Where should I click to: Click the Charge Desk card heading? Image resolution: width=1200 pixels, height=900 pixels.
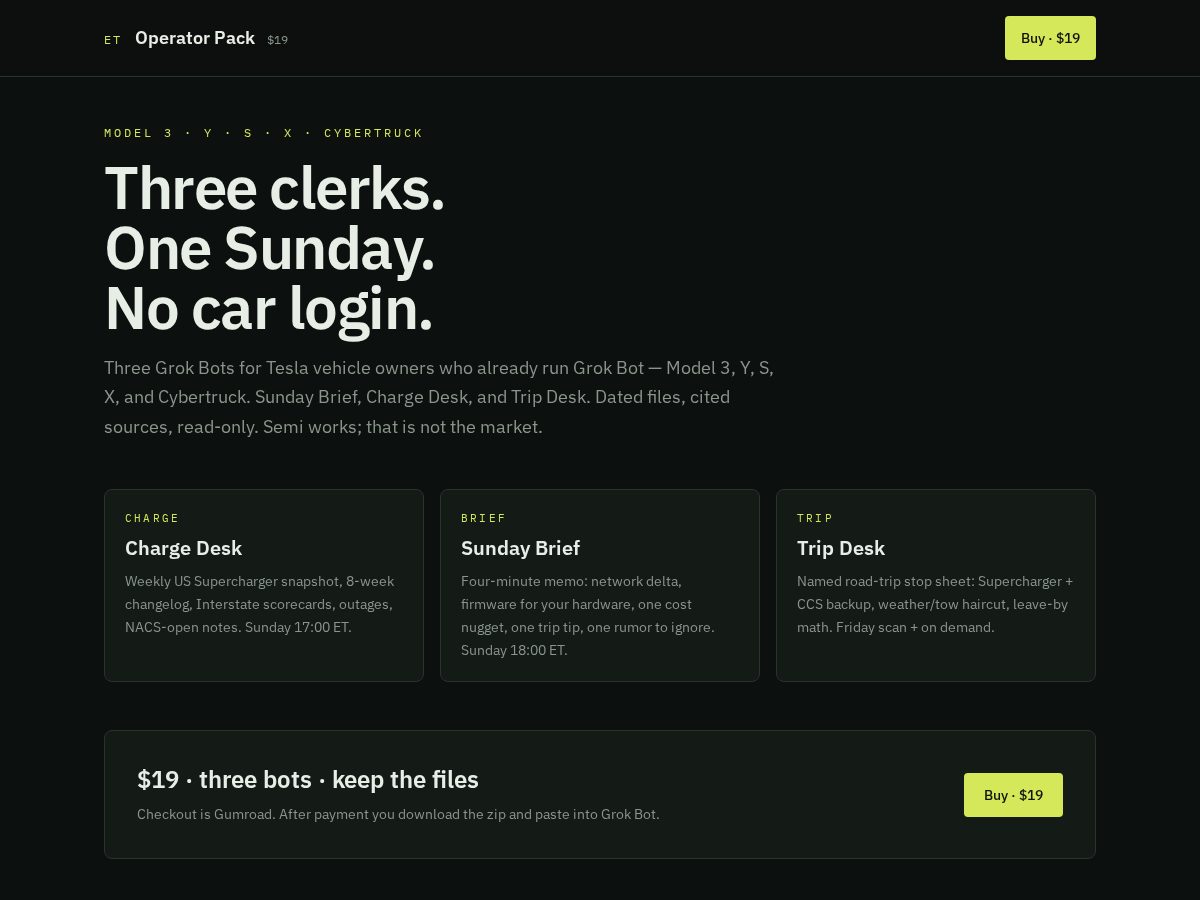pos(183,548)
